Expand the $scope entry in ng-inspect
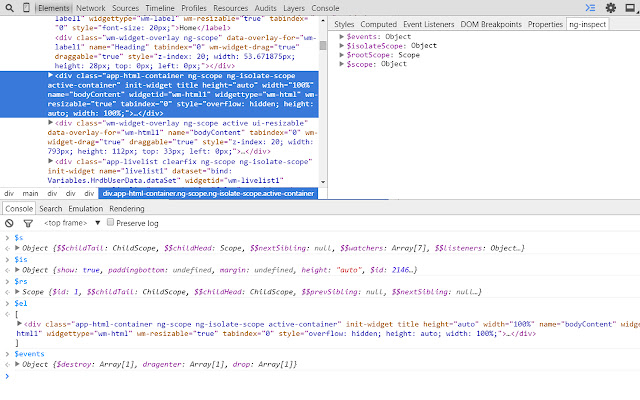The height and width of the screenshot is (400, 640). pos(343,66)
